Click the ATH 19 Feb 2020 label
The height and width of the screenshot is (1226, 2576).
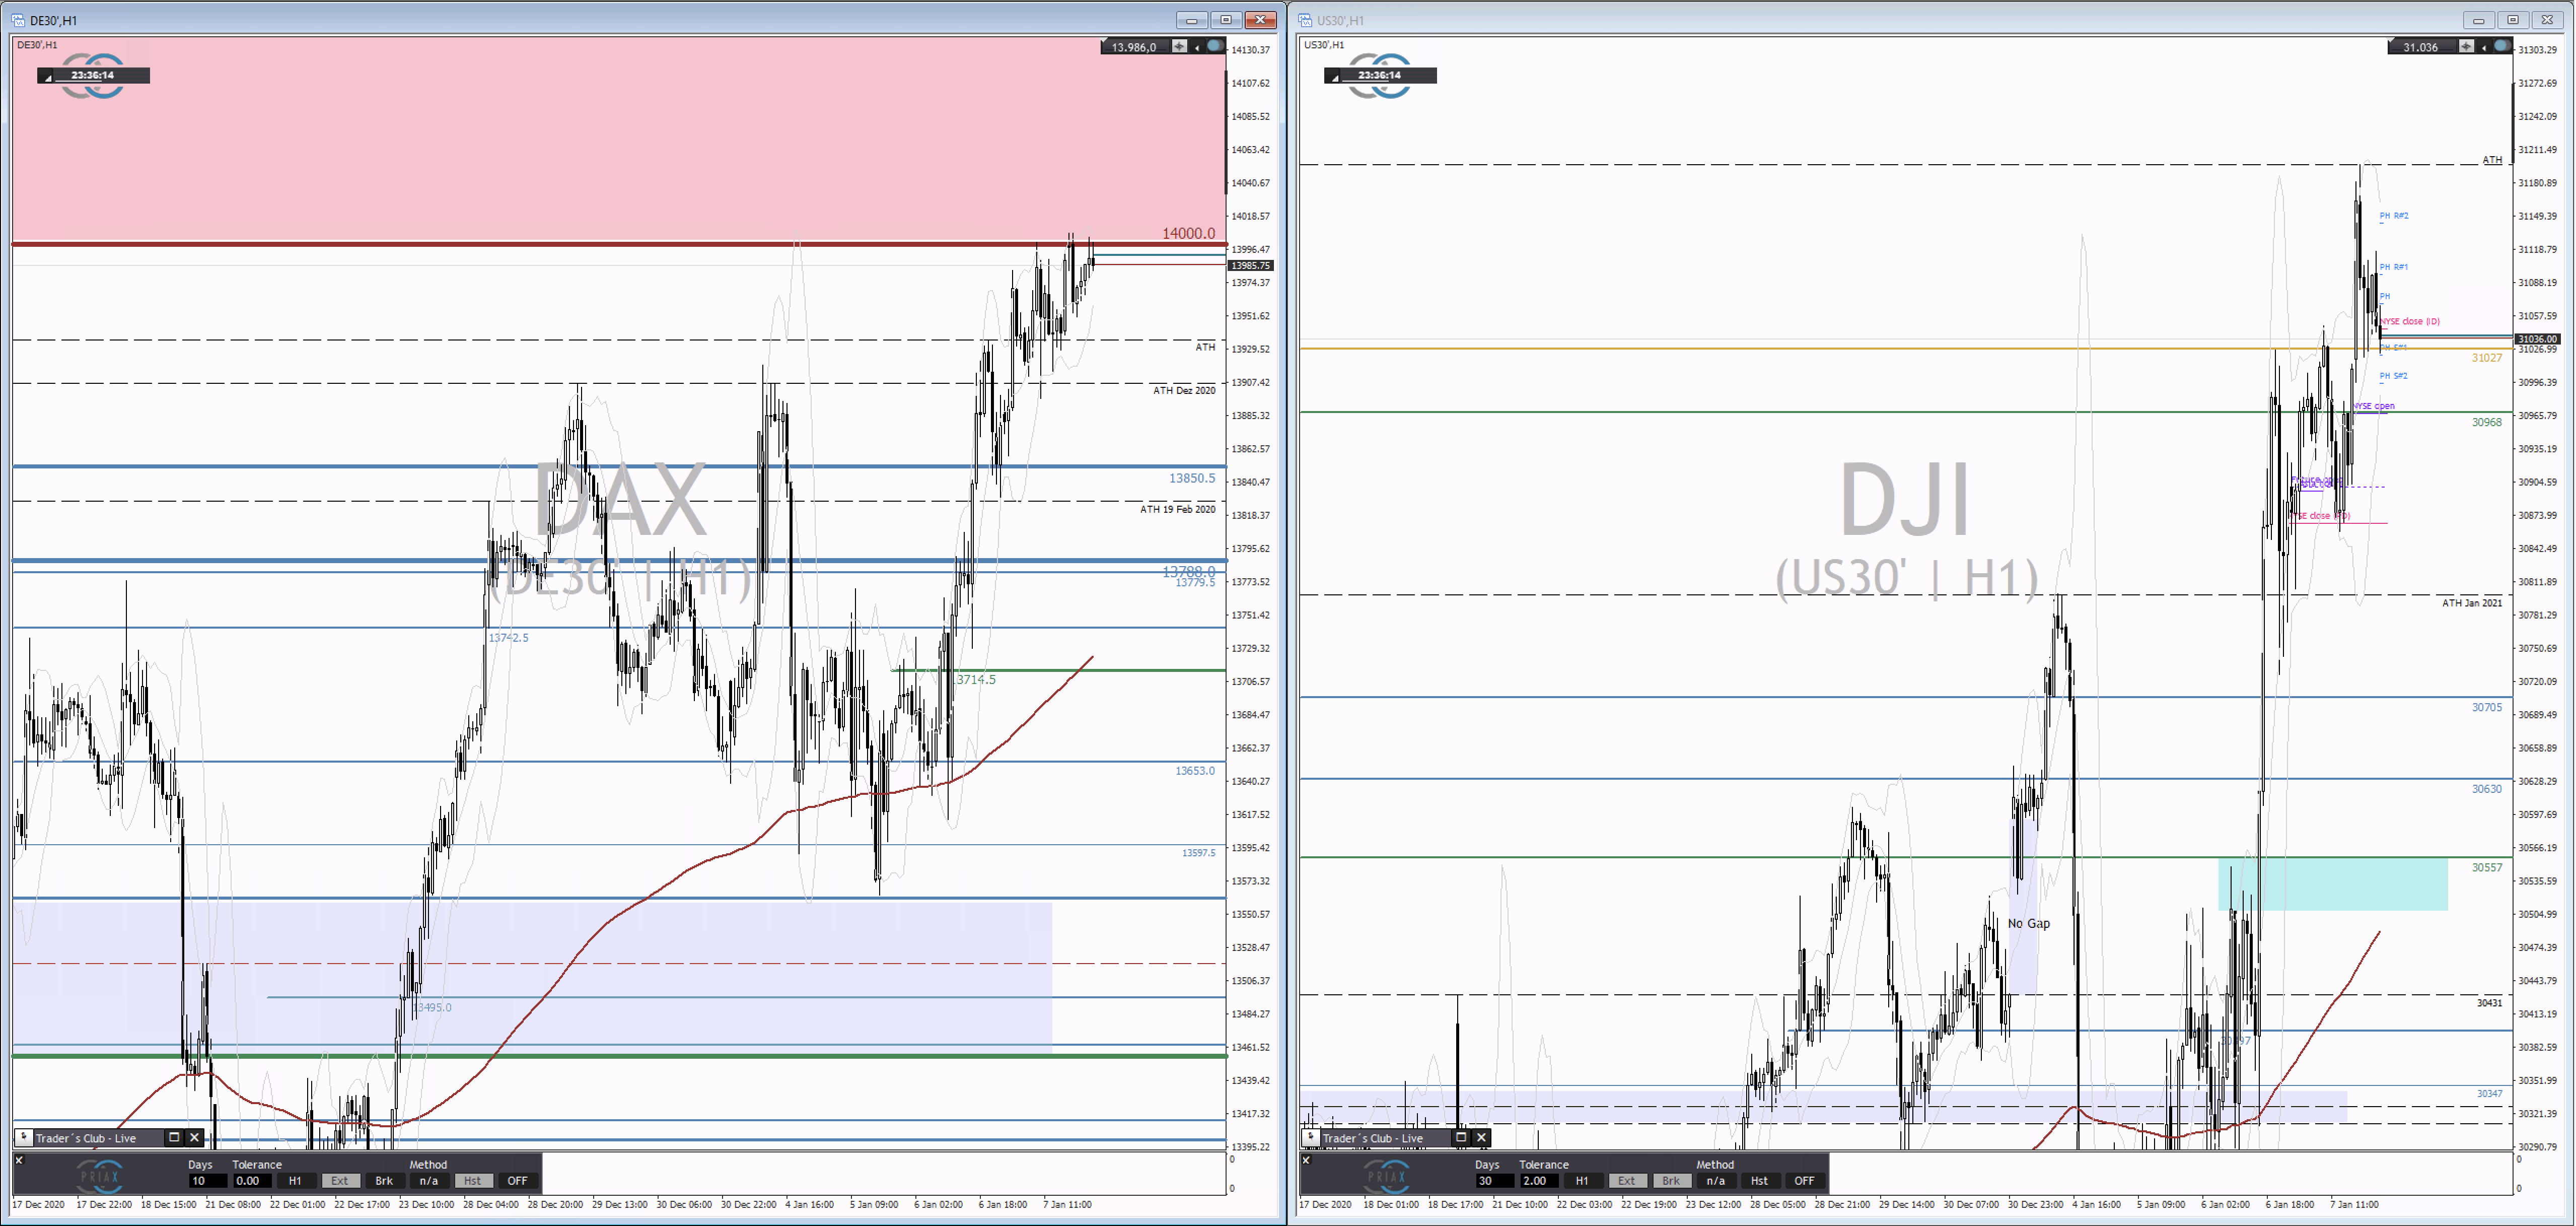1178,509
